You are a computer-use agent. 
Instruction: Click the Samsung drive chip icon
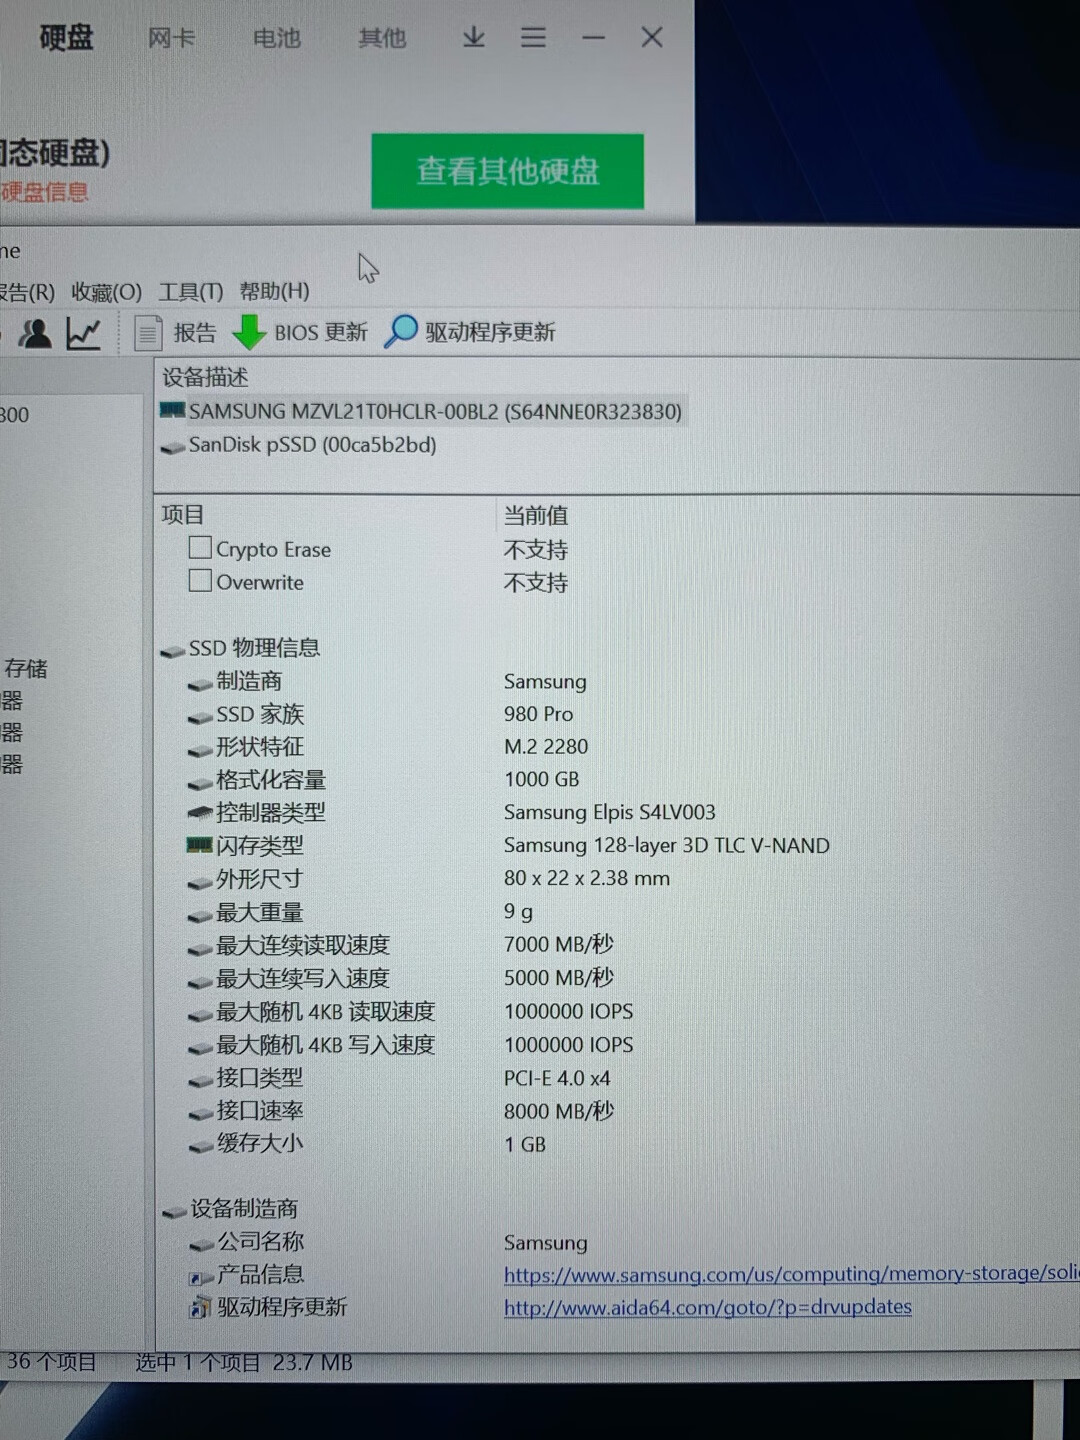click(x=172, y=411)
